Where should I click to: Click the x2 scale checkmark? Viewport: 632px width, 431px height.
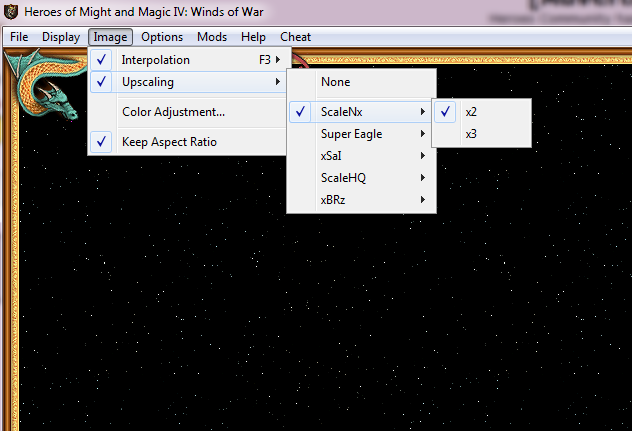pos(445,112)
